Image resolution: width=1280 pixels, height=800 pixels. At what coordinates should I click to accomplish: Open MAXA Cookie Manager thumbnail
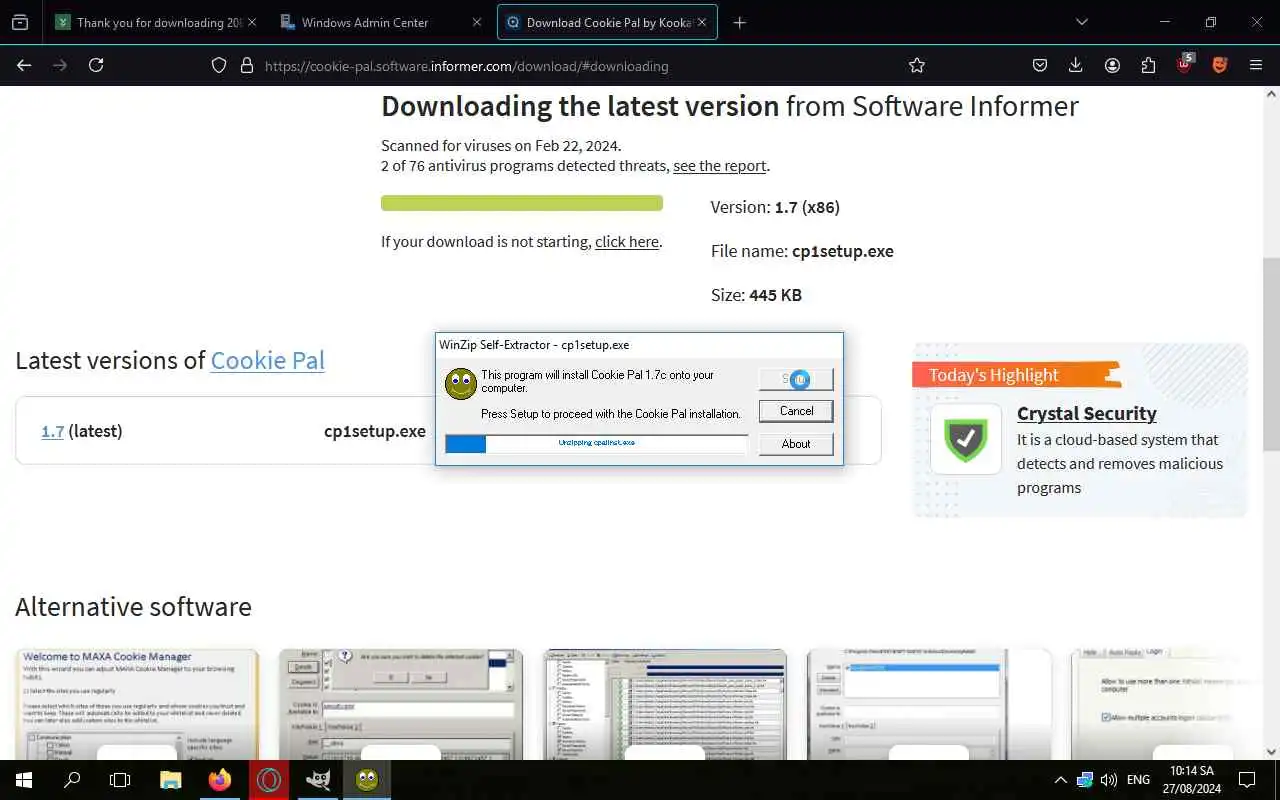click(137, 705)
